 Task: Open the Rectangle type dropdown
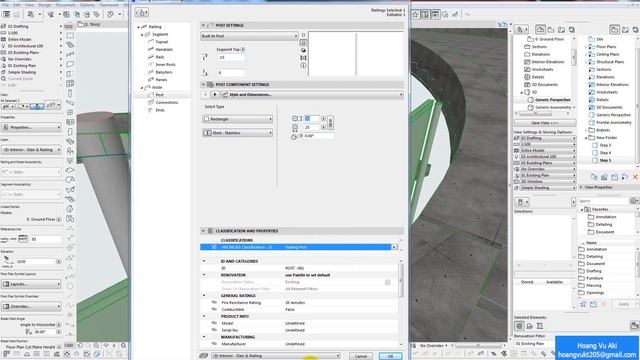[238, 119]
